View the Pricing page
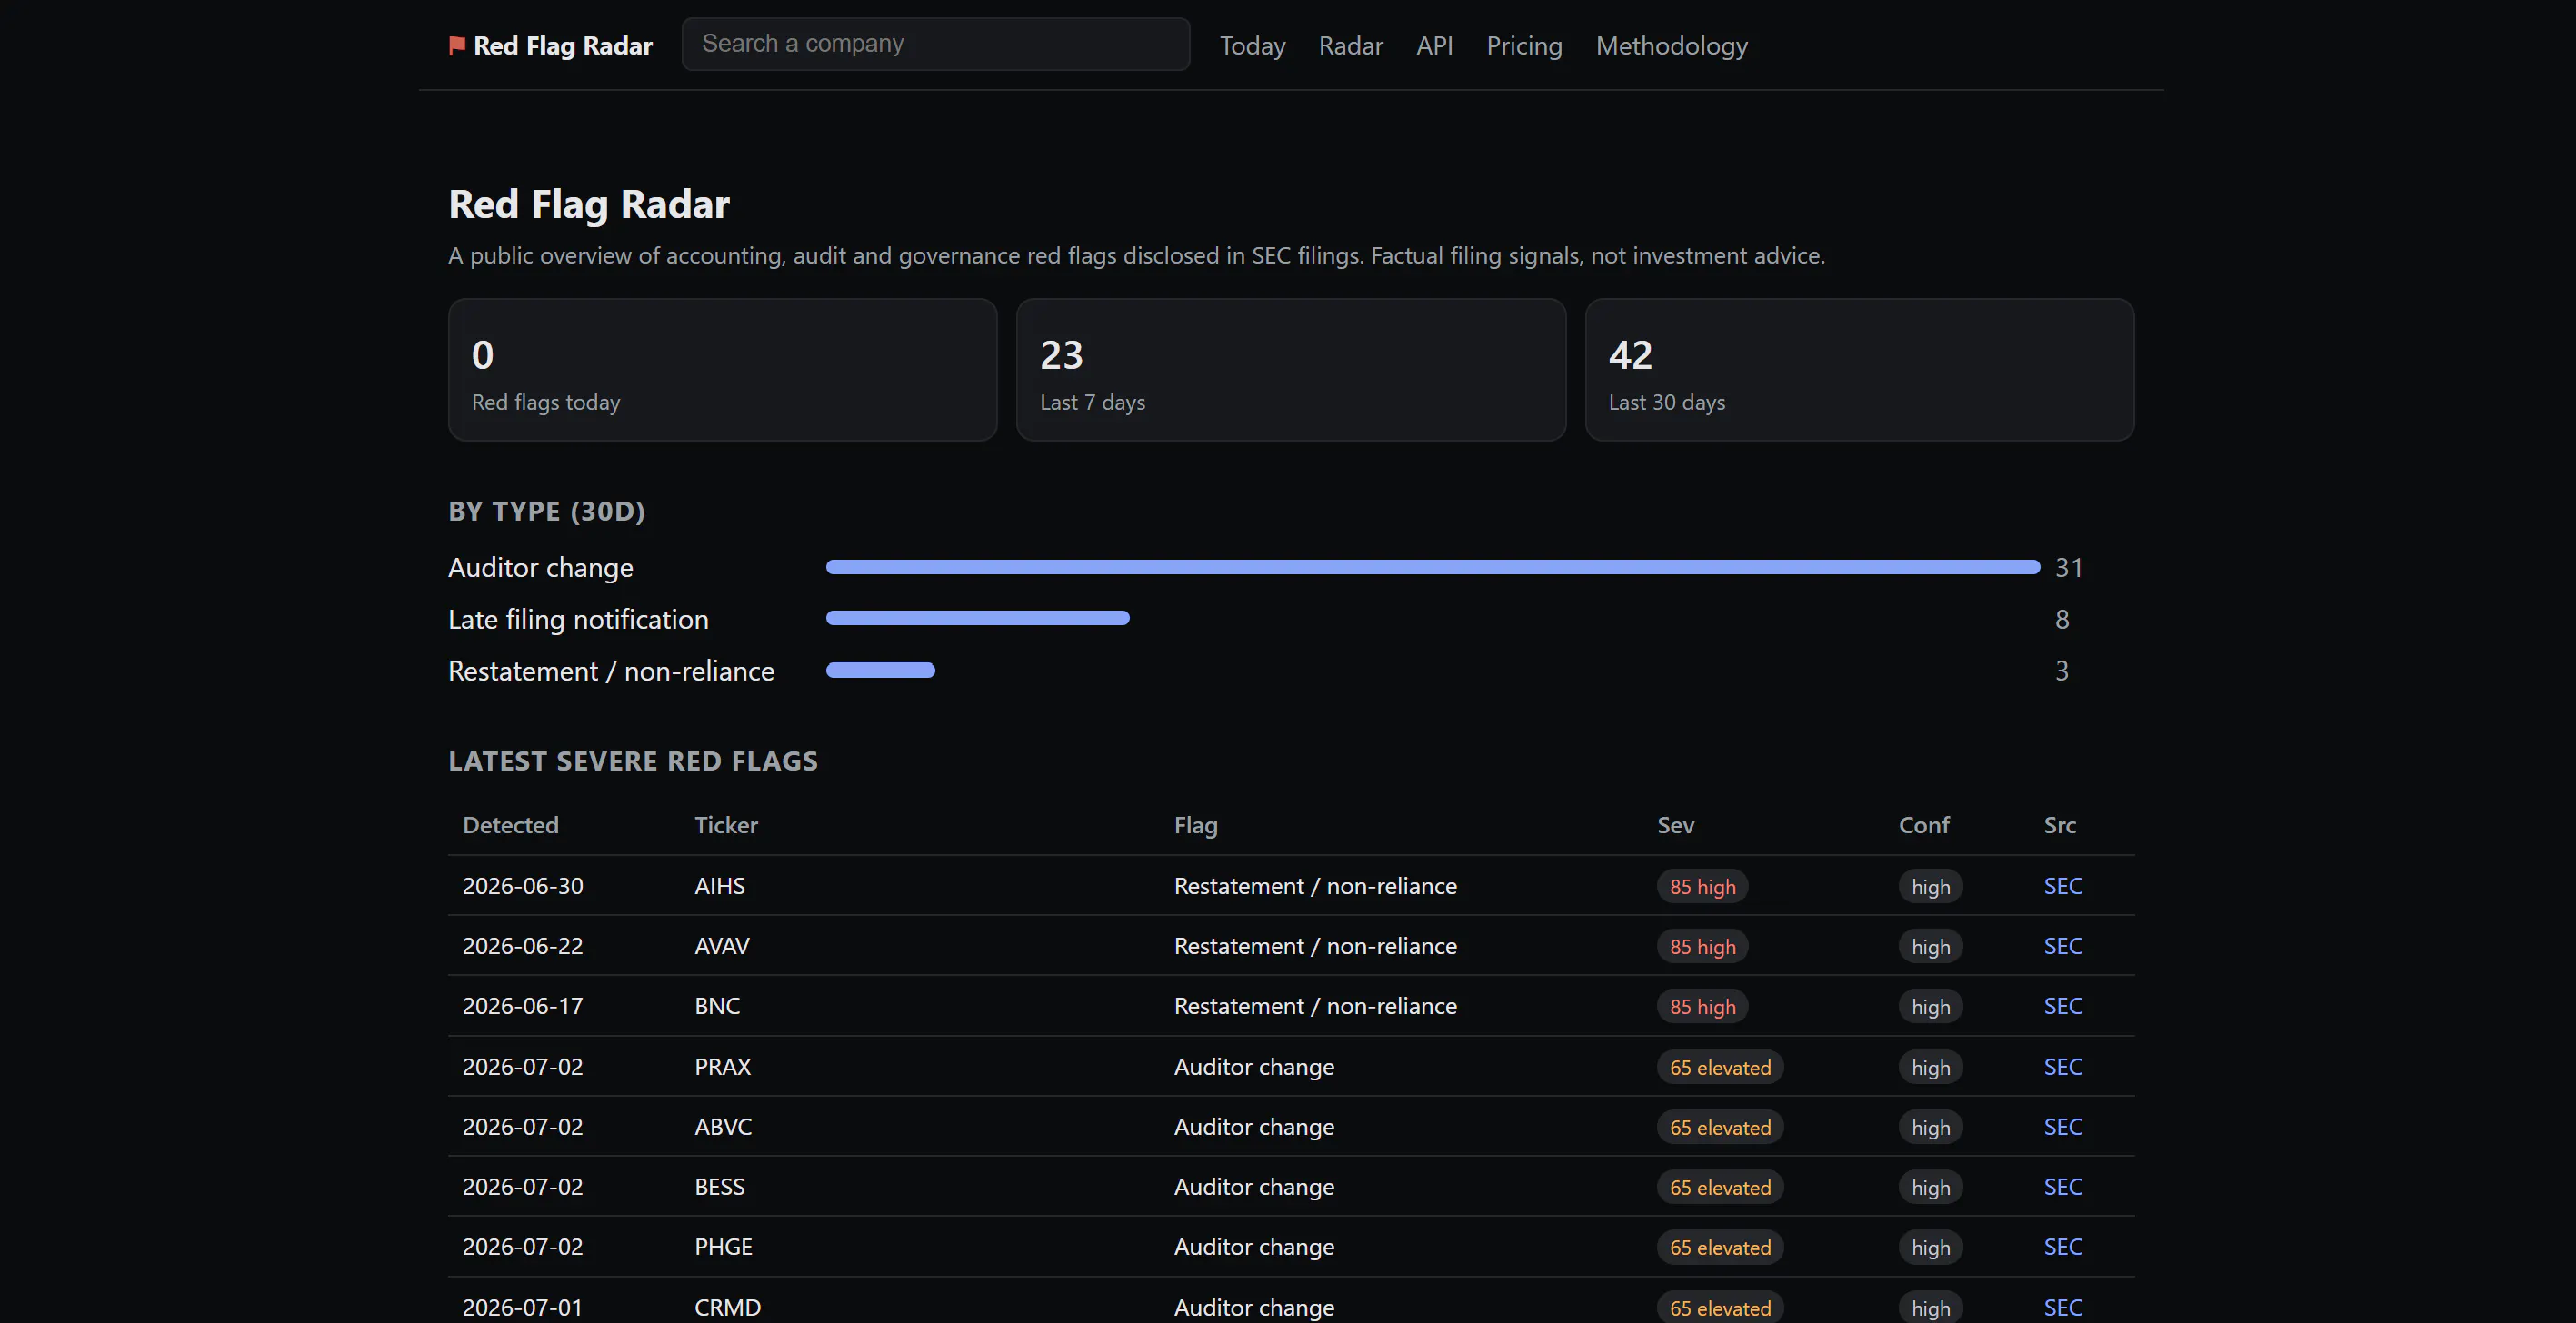The image size is (2576, 1323). [x=1524, y=46]
